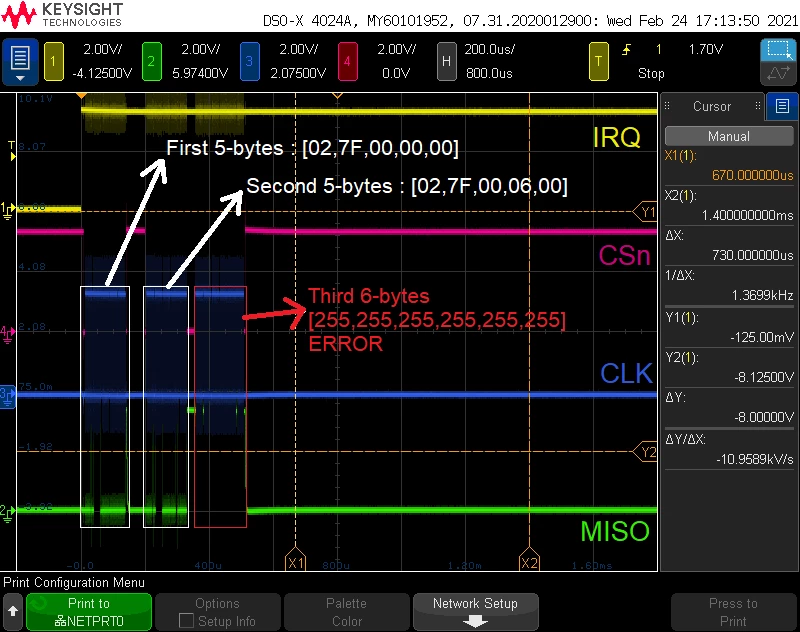This screenshot has width=800, height=632.
Task: Go back with the up arrow softkey
Action: click(13, 612)
